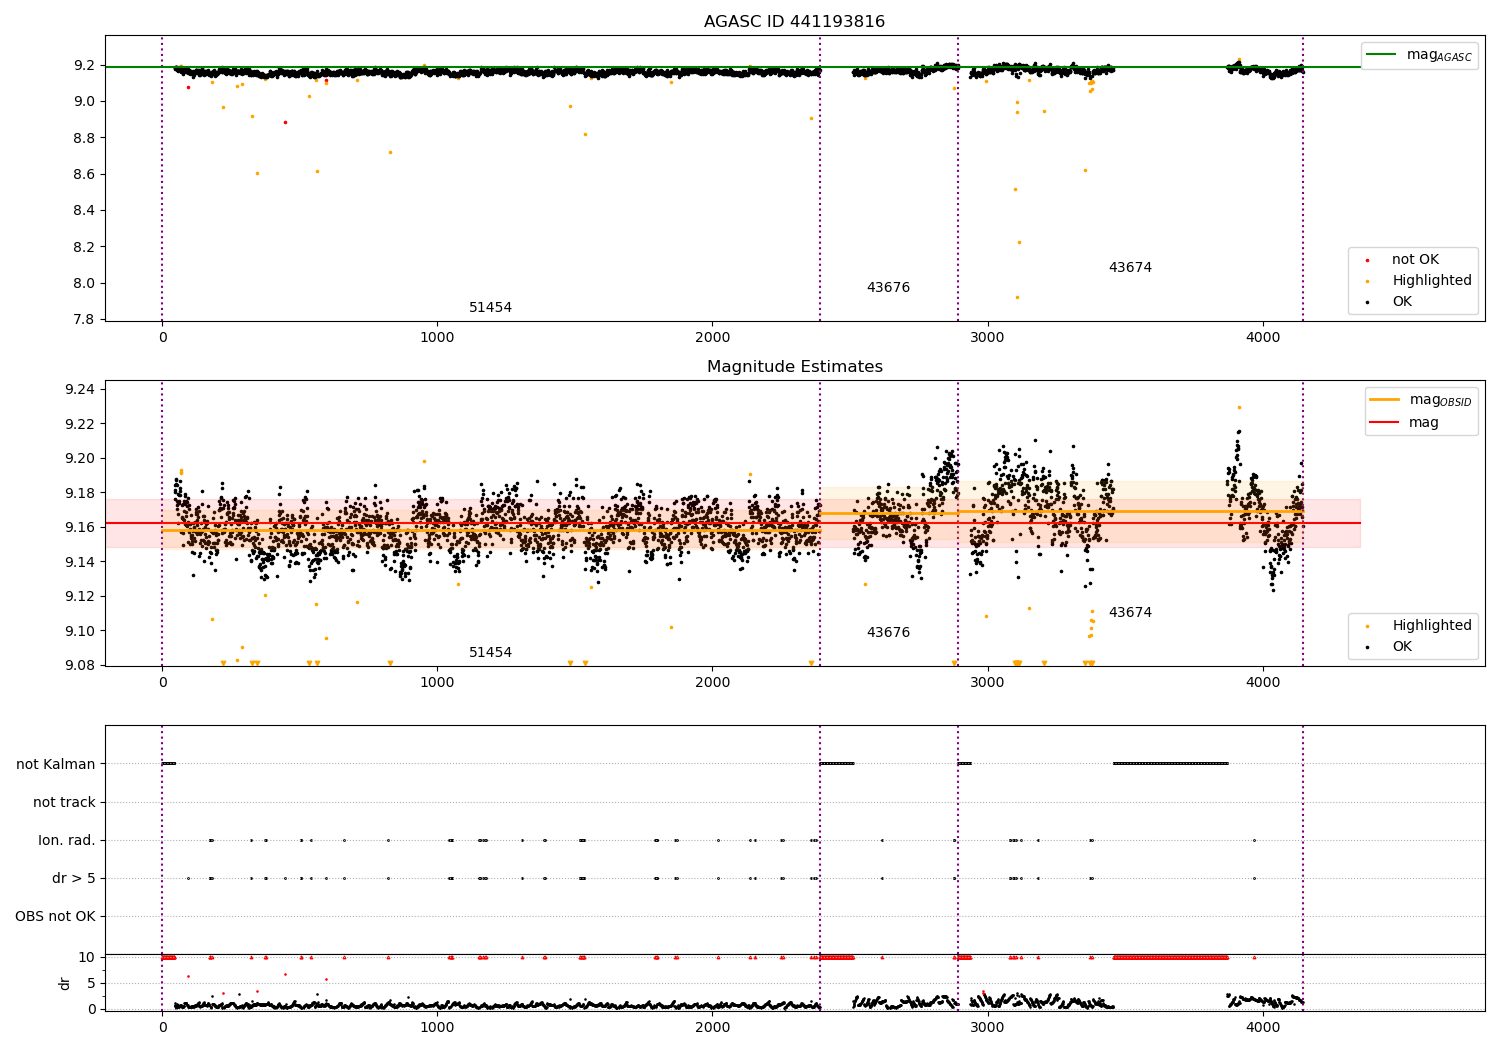This screenshot has width=1500, height=1050.
Task: Click the tick label 10 on the dr axis
Action: click(x=87, y=958)
